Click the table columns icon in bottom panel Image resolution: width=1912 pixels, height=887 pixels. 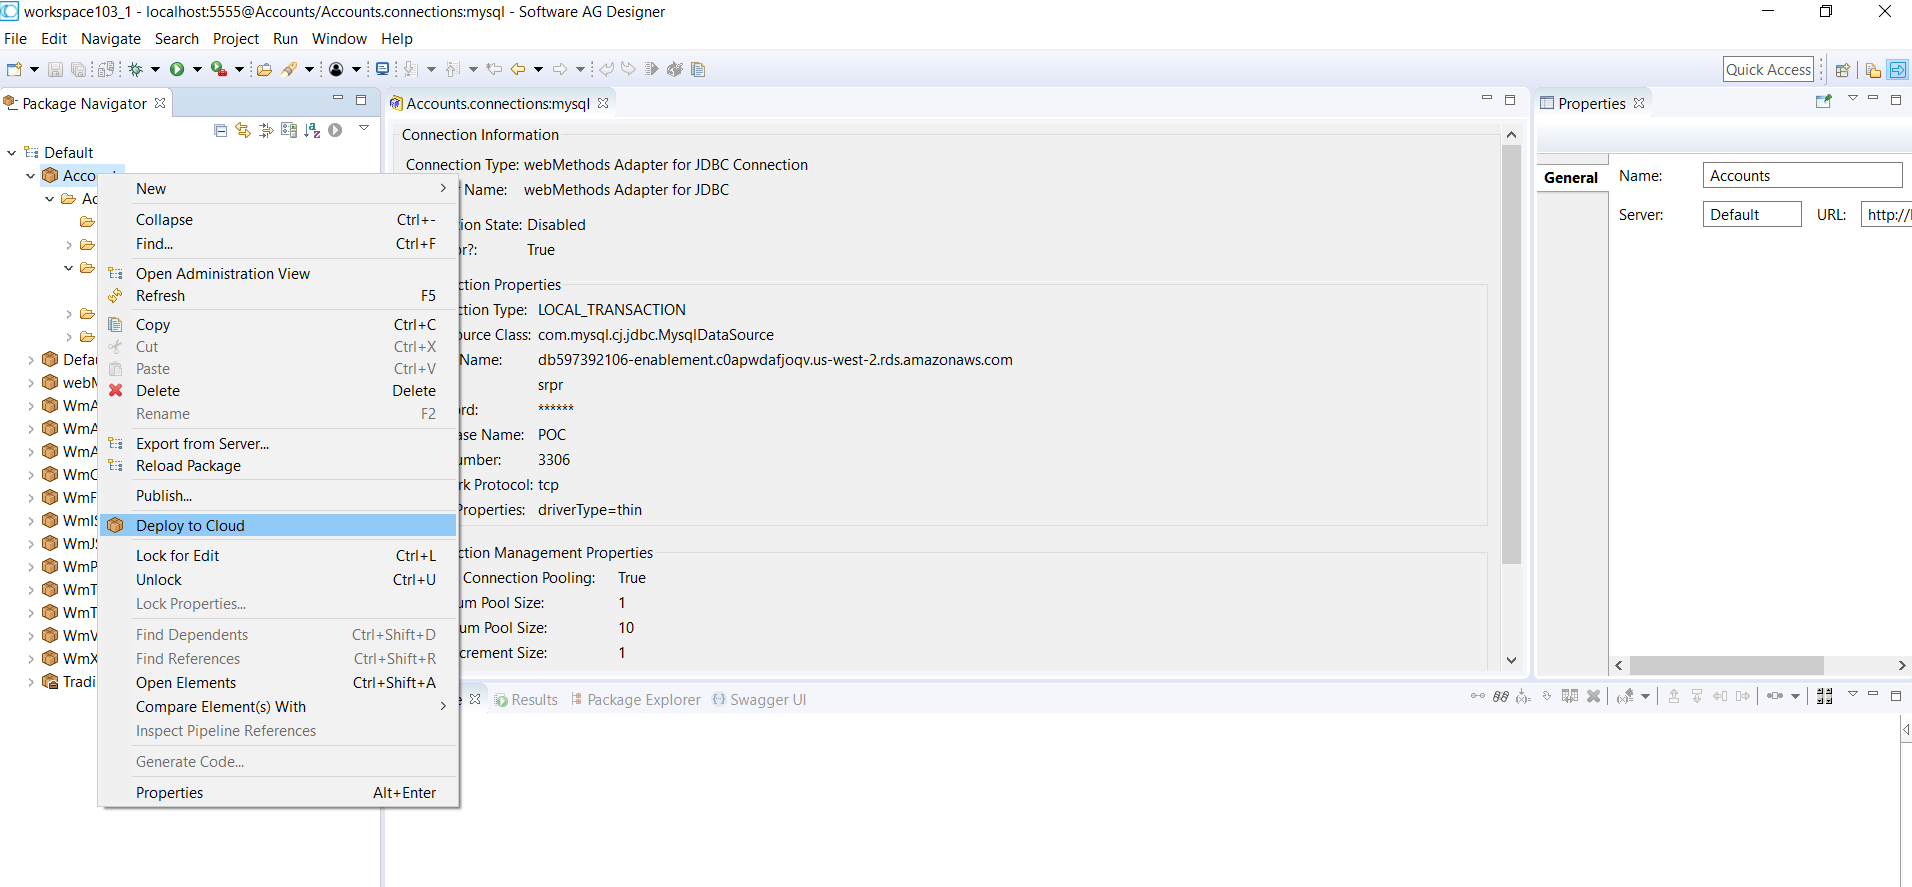[x=1570, y=696]
